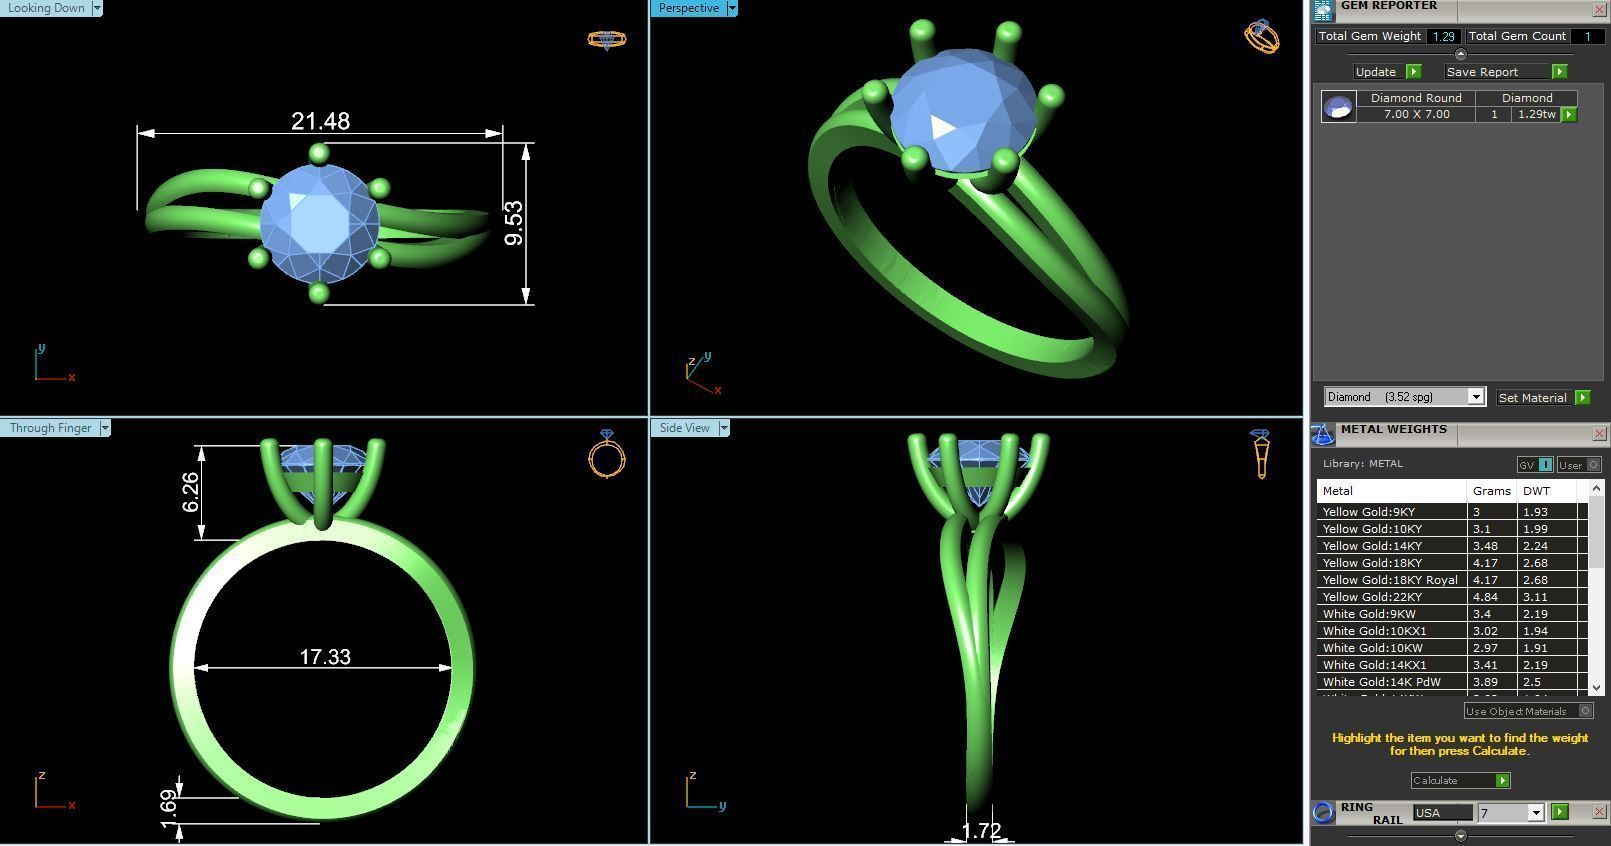This screenshot has height=846, width=1611.
Task: Click the Metal Weights scale icon
Action: pyautogui.click(x=1323, y=434)
